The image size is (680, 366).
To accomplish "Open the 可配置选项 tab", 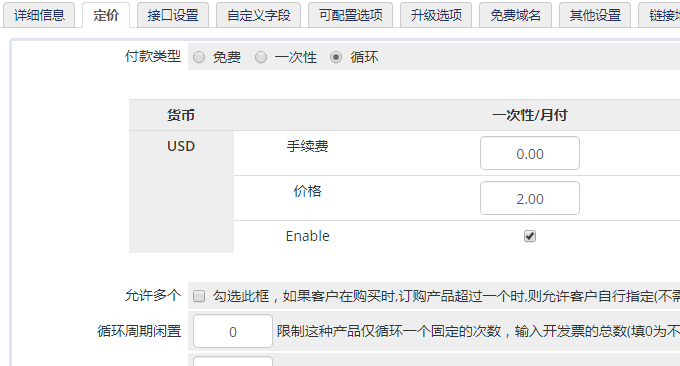I will (350, 15).
